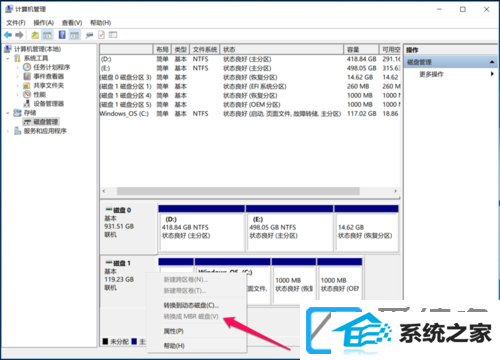The height and width of the screenshot is (360, 500).
Task: Select Performance (性能) icon in tree
Action: click(x=27, y=94)
